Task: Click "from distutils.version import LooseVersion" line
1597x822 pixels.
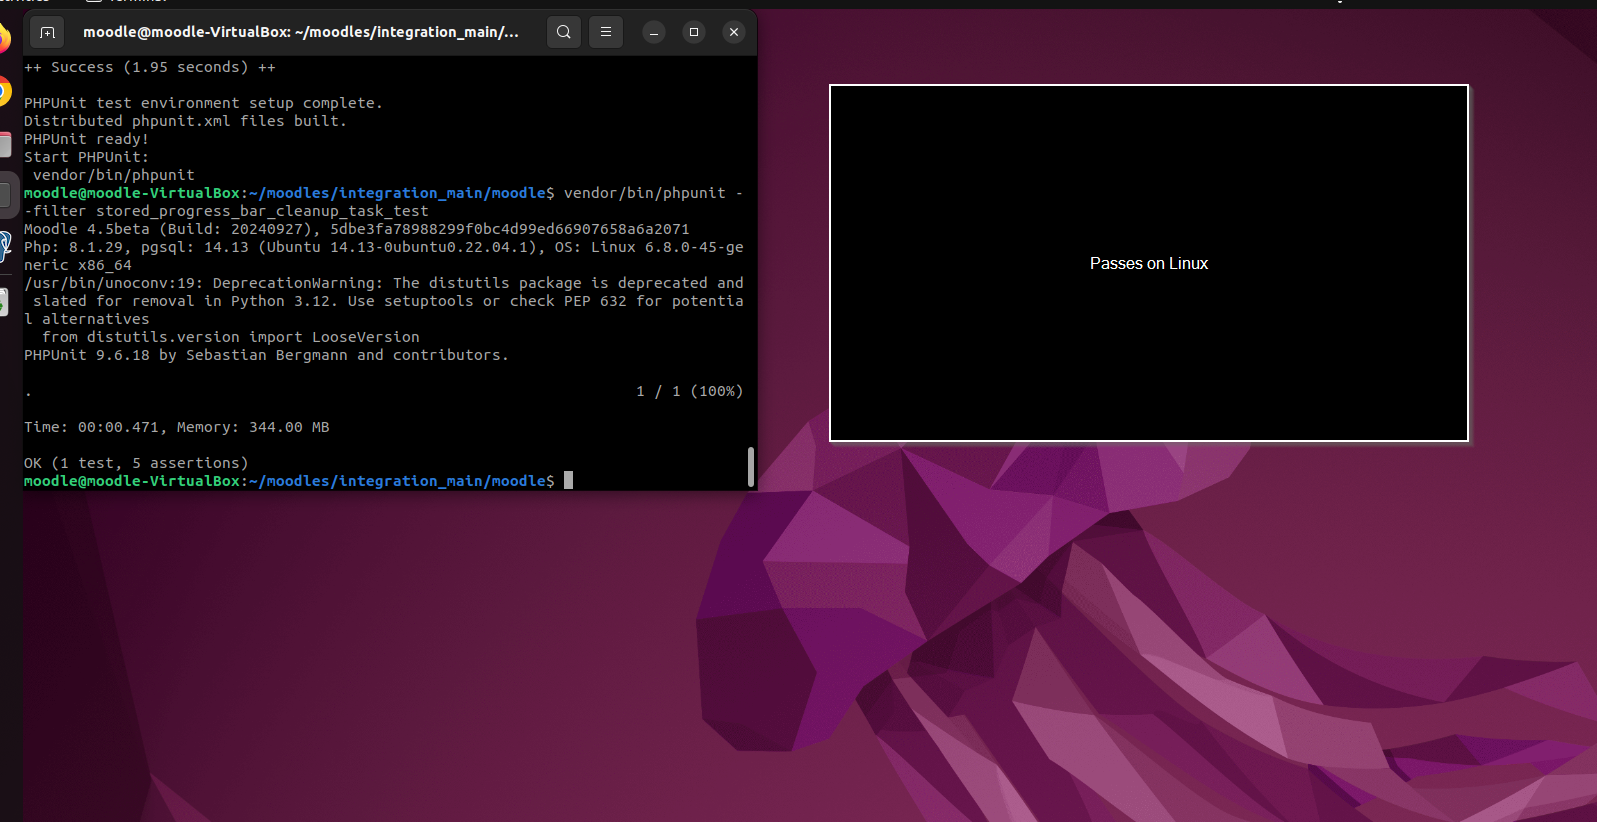Action: [x=230, y=337]
